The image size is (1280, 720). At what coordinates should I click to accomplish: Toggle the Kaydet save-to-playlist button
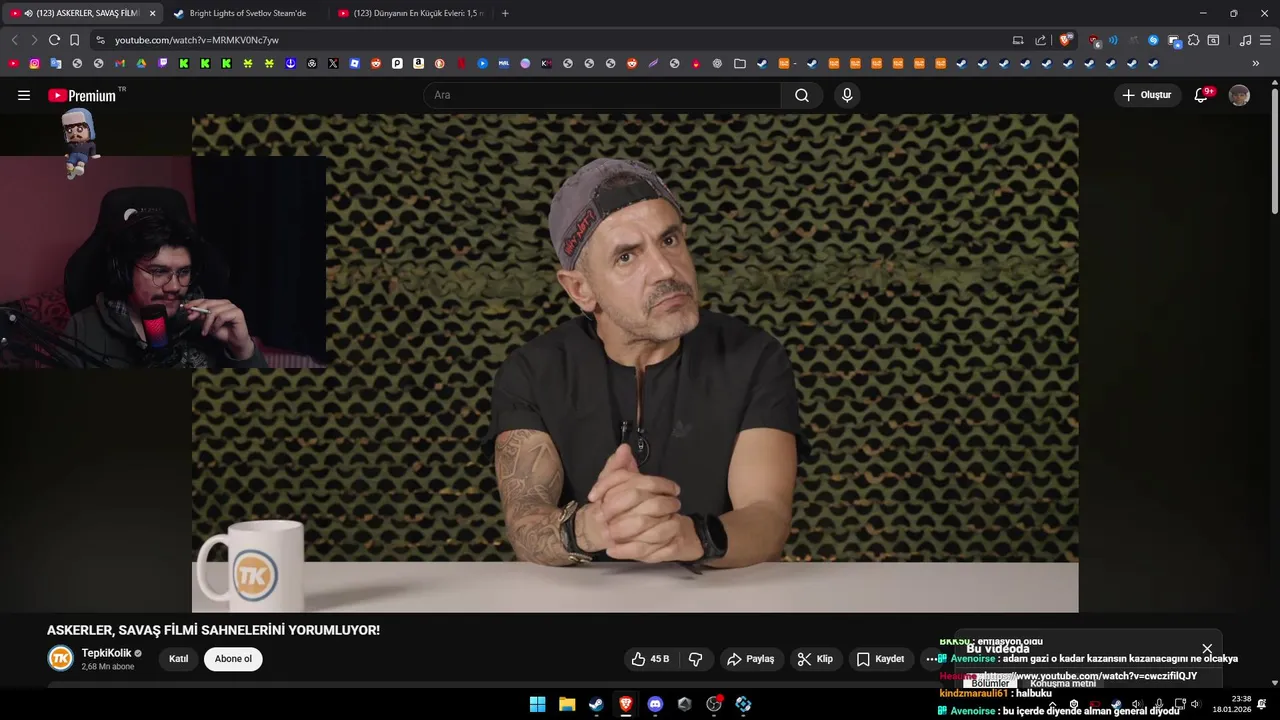[x=880, y=659]
